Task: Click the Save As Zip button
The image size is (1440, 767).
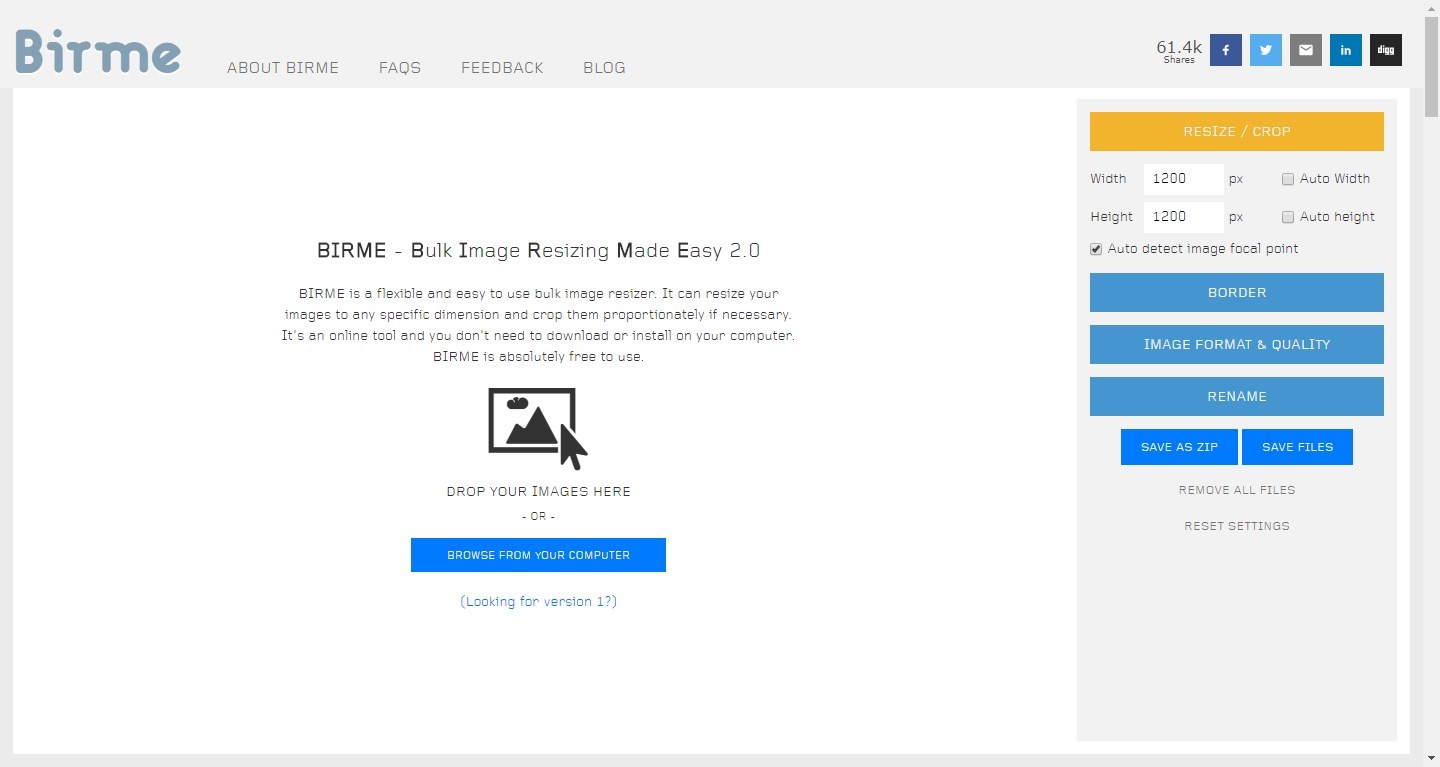Action: coord(1180,447)
